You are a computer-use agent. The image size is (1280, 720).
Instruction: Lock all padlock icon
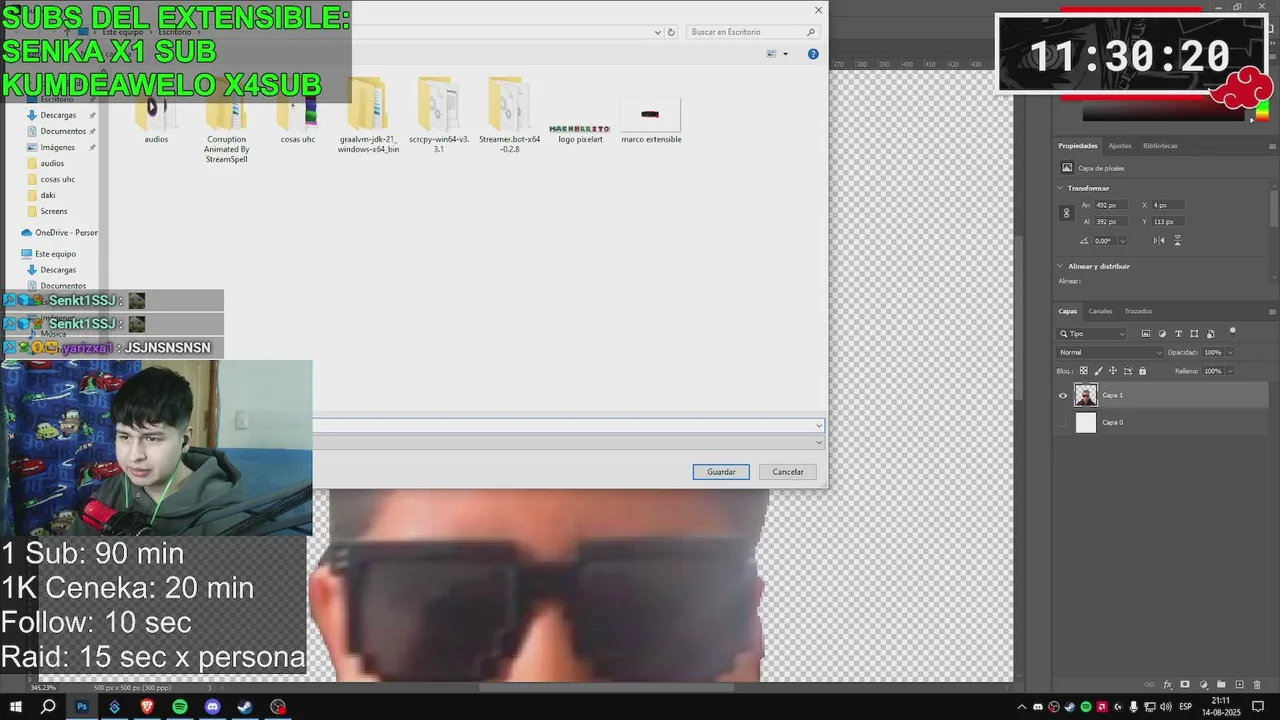point(1143,371)
